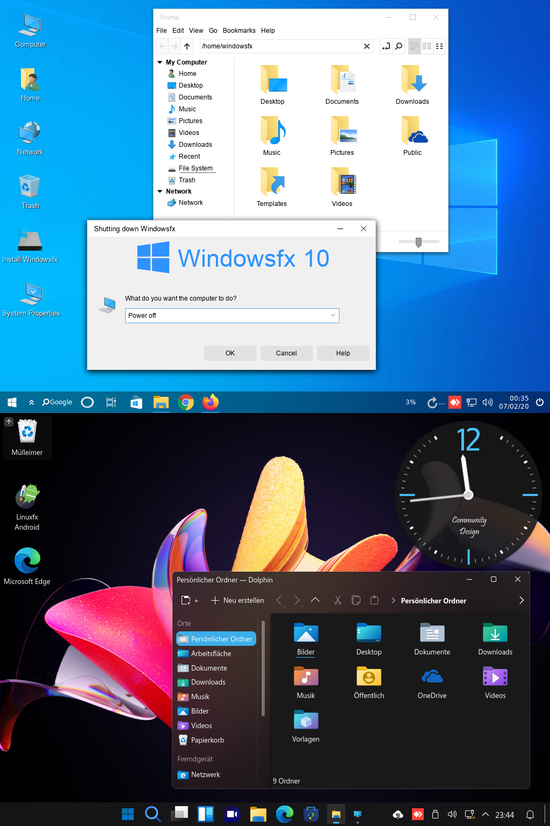Open file manager icon on upper taskbar

point(161,402)
